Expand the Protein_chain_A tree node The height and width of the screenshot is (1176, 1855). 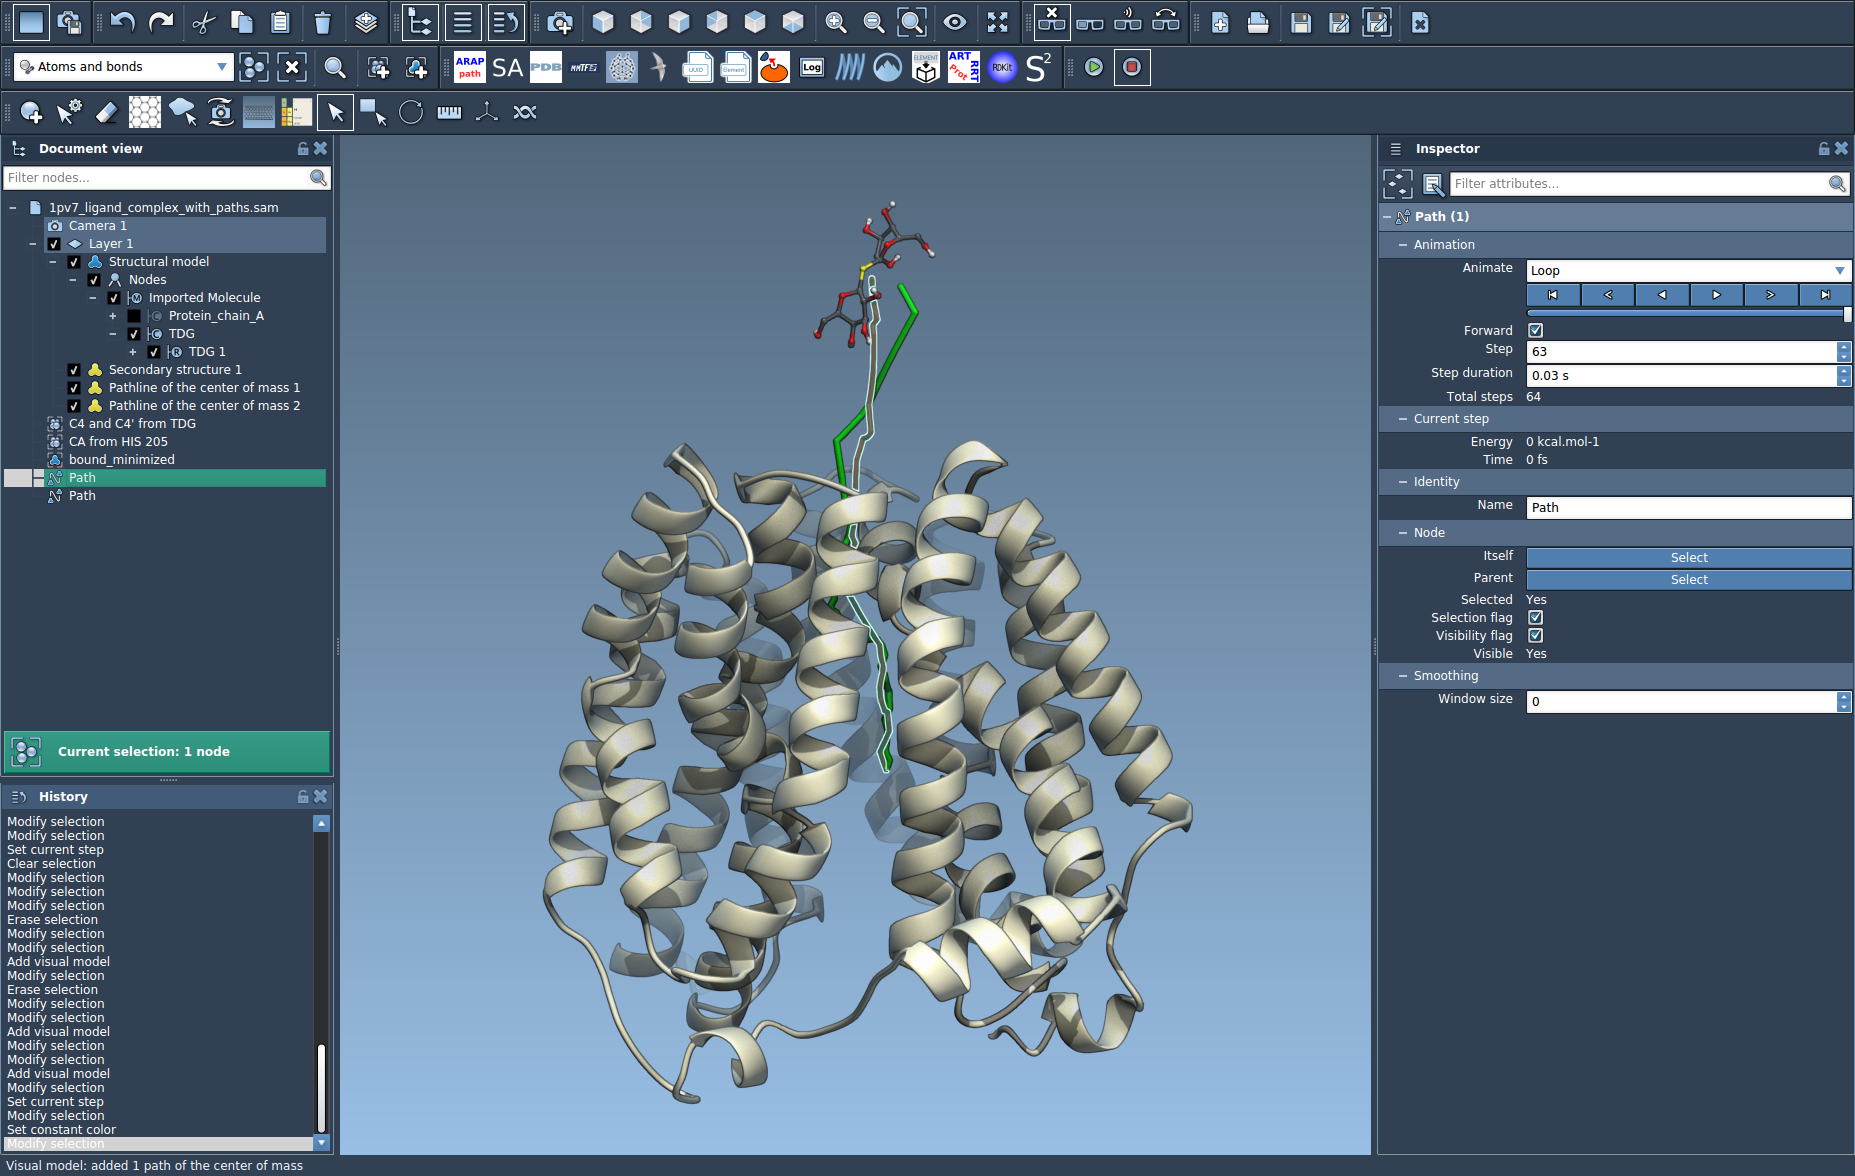pos(113,316)
